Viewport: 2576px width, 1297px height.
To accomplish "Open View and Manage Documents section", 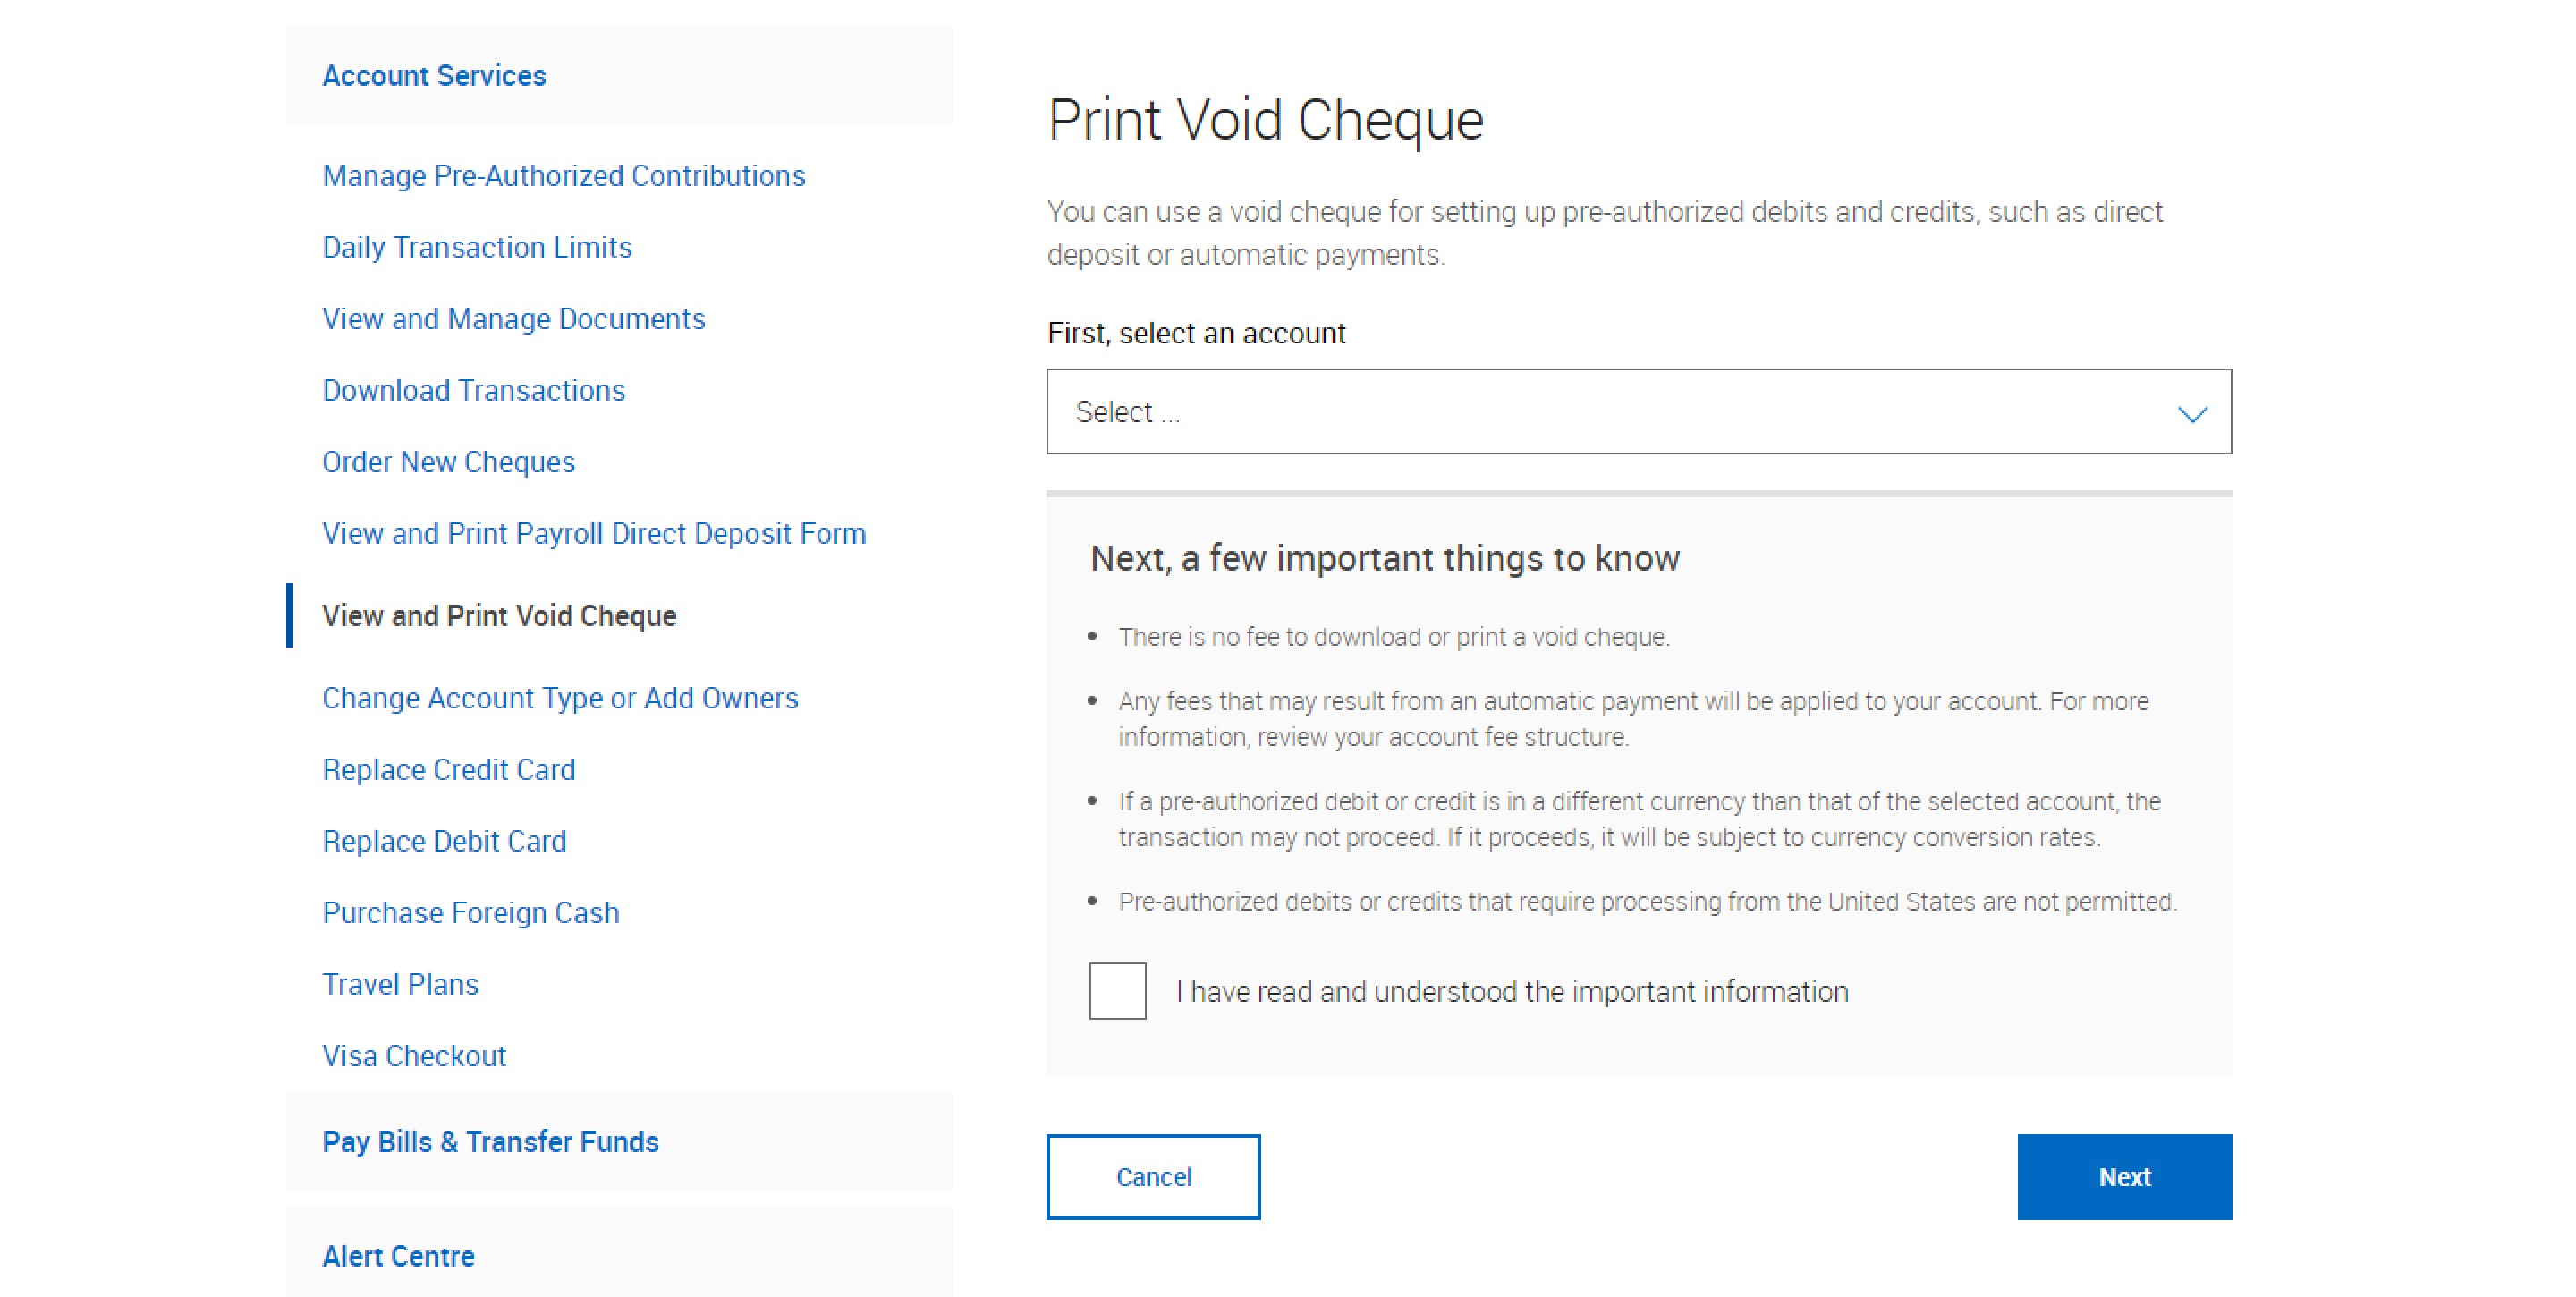I will [x=514, y=318].
